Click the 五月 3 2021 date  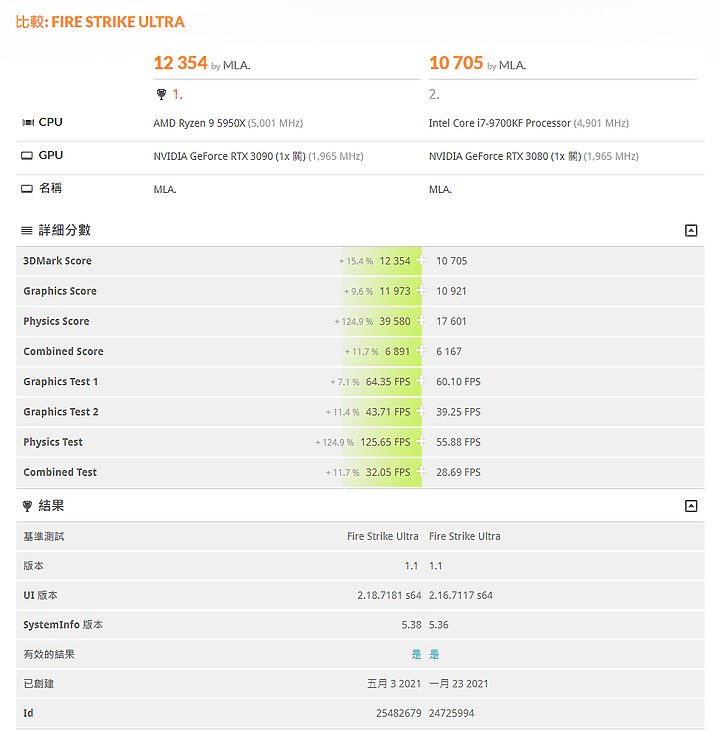click(394, 683)
